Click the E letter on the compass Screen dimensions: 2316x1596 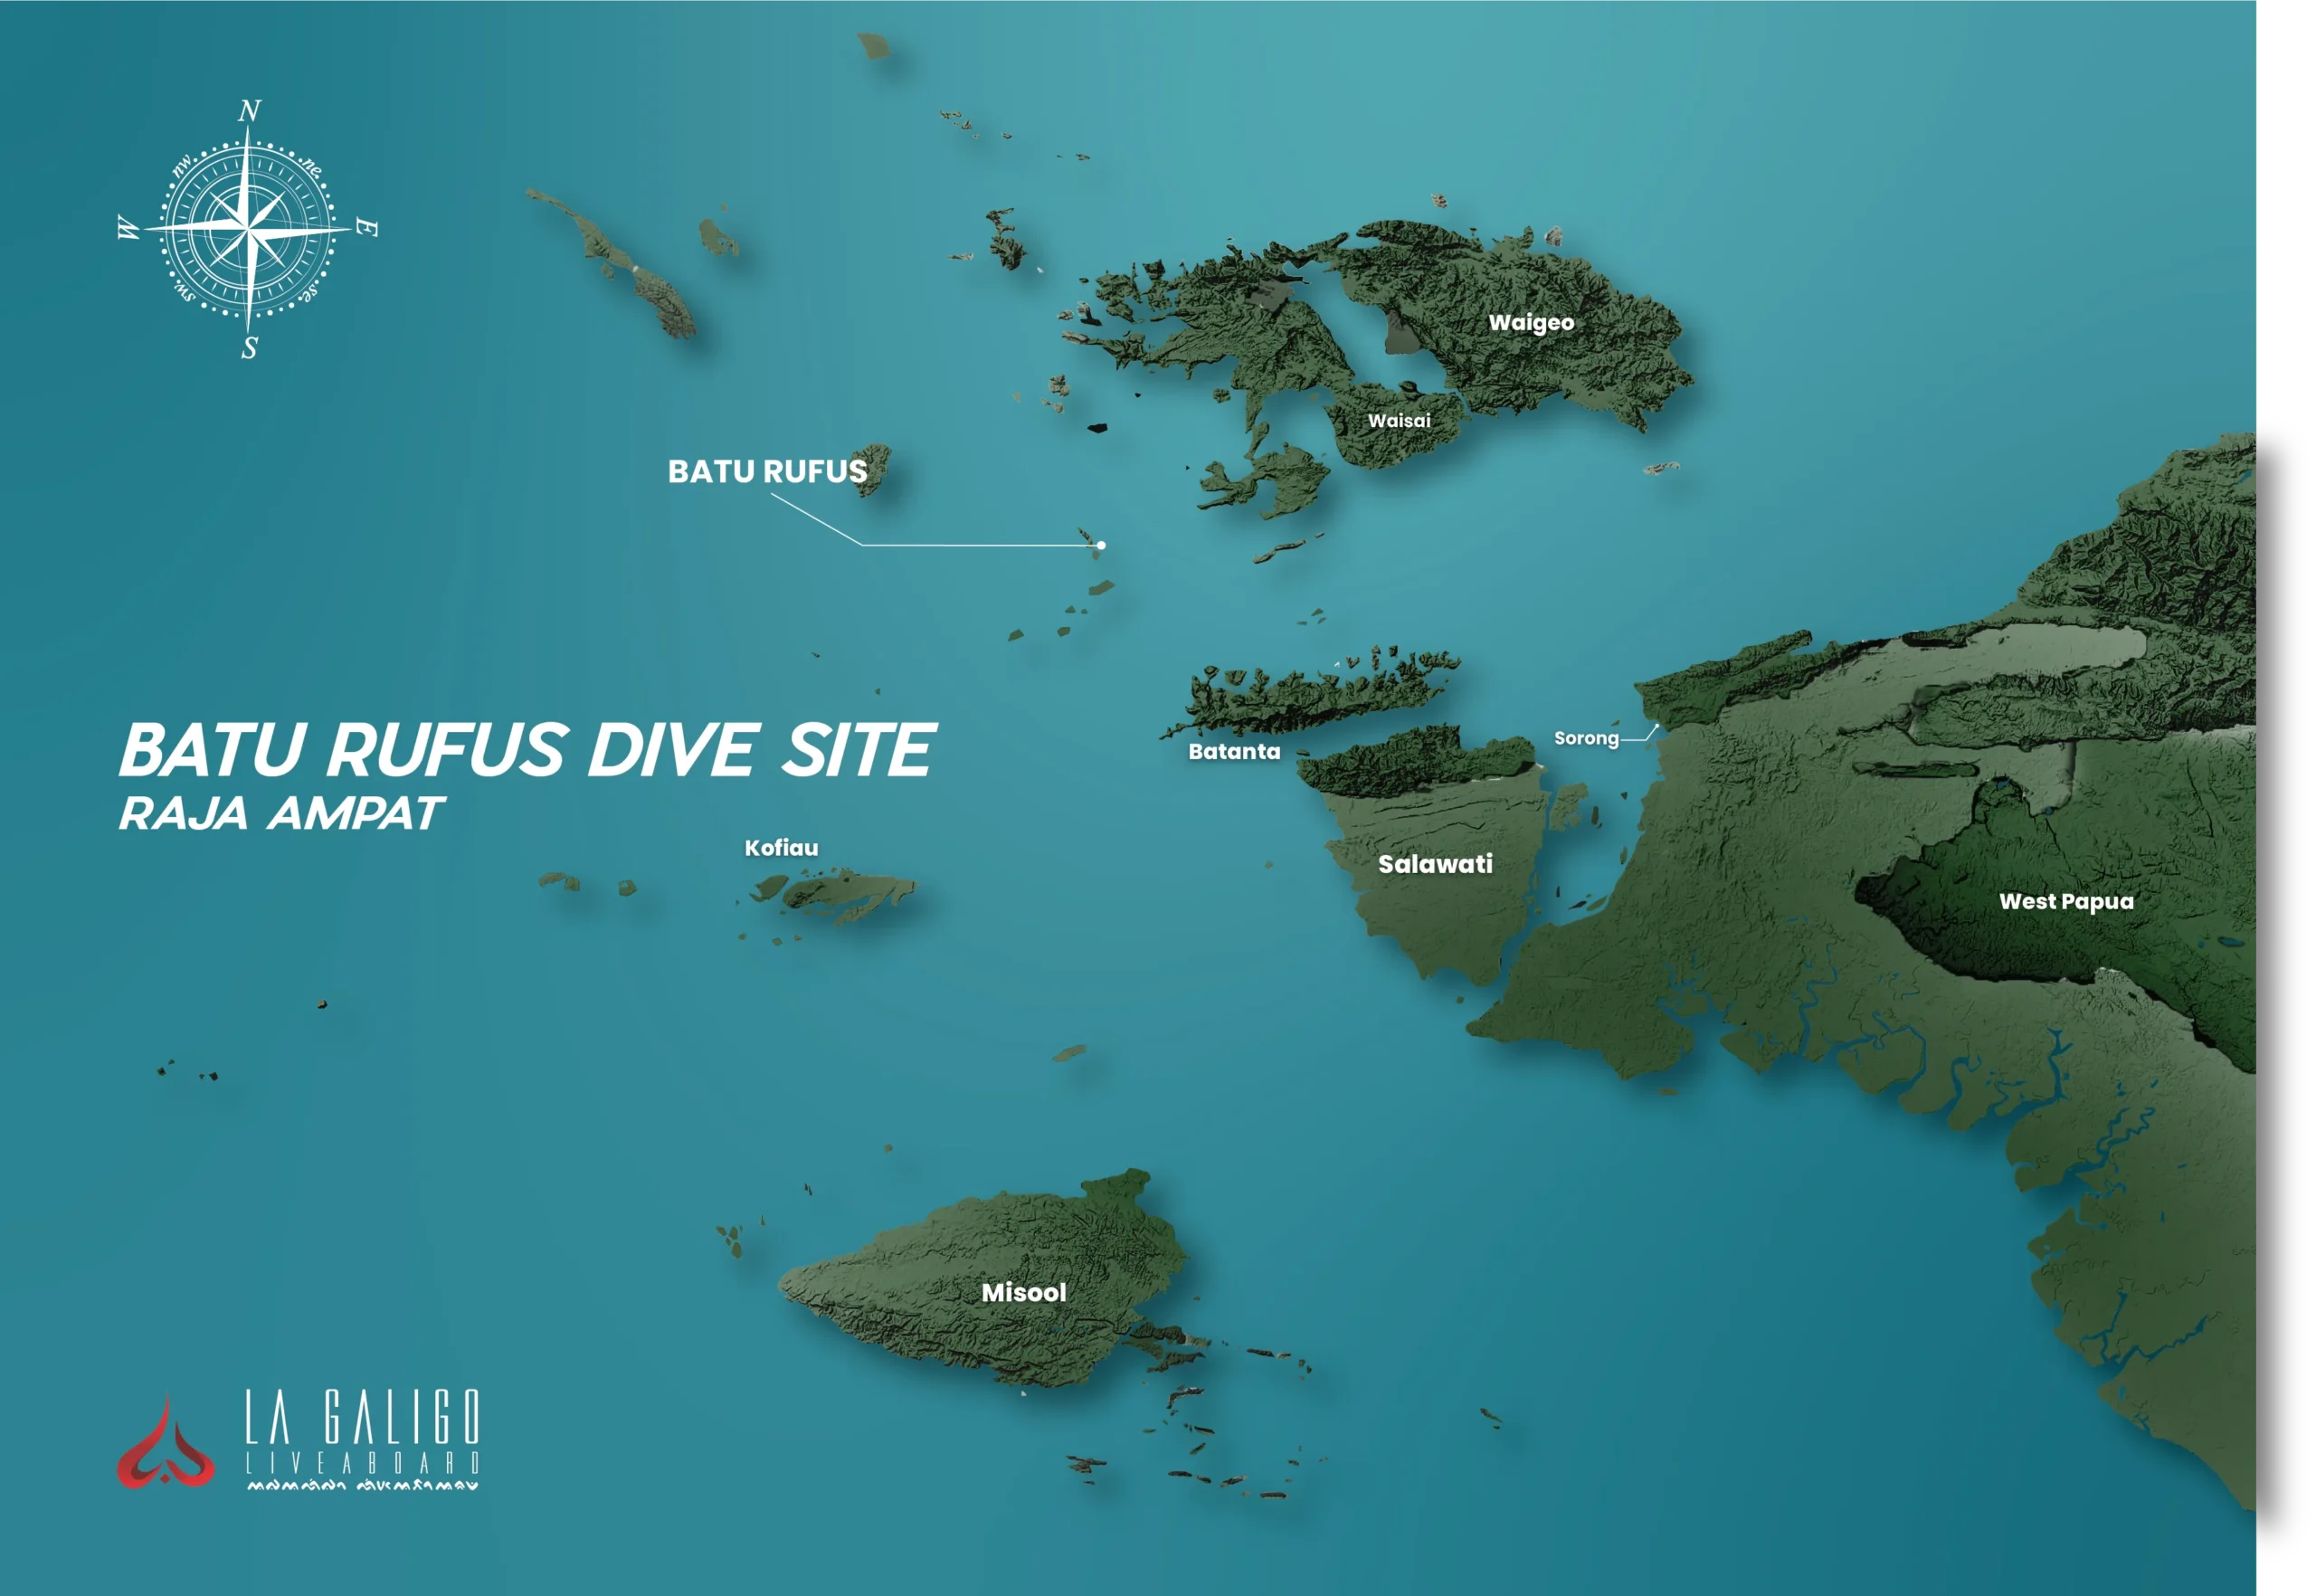click(367, 228)
